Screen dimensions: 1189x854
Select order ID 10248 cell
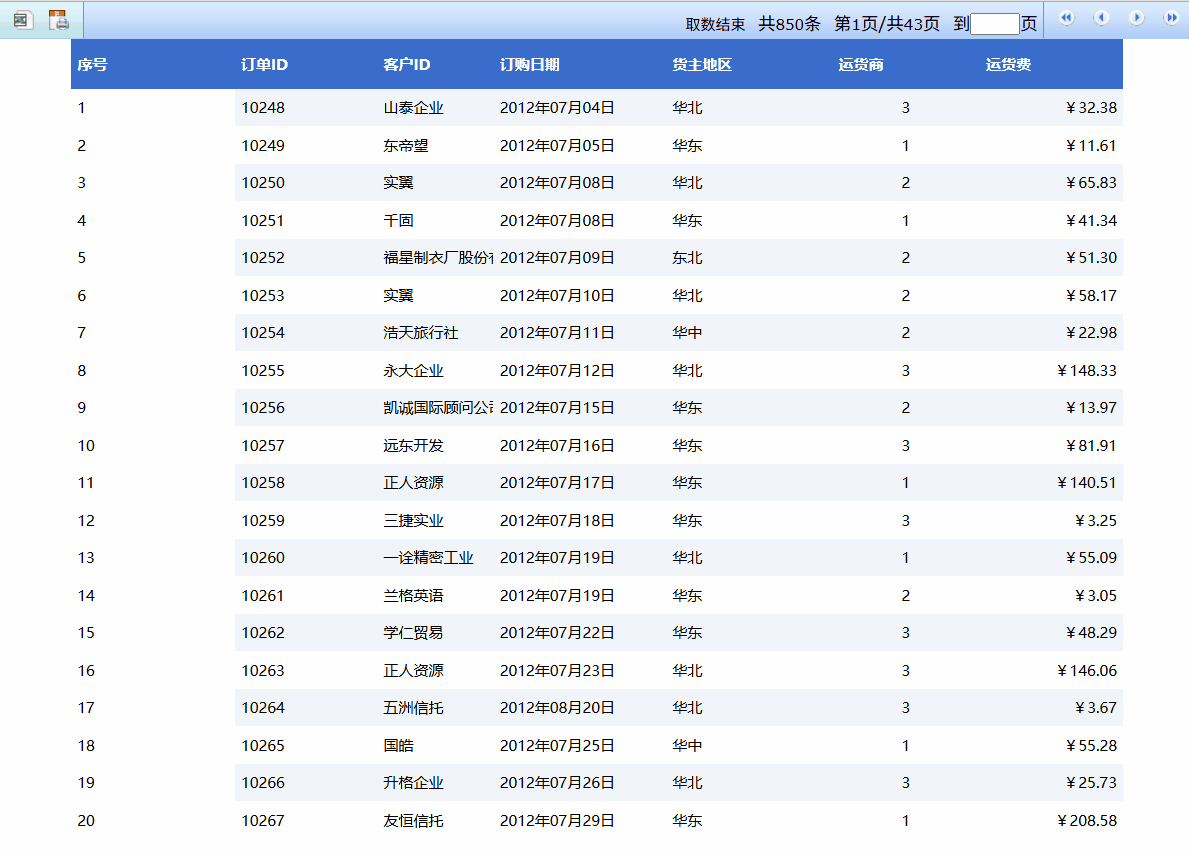click(x=263, y=108)
